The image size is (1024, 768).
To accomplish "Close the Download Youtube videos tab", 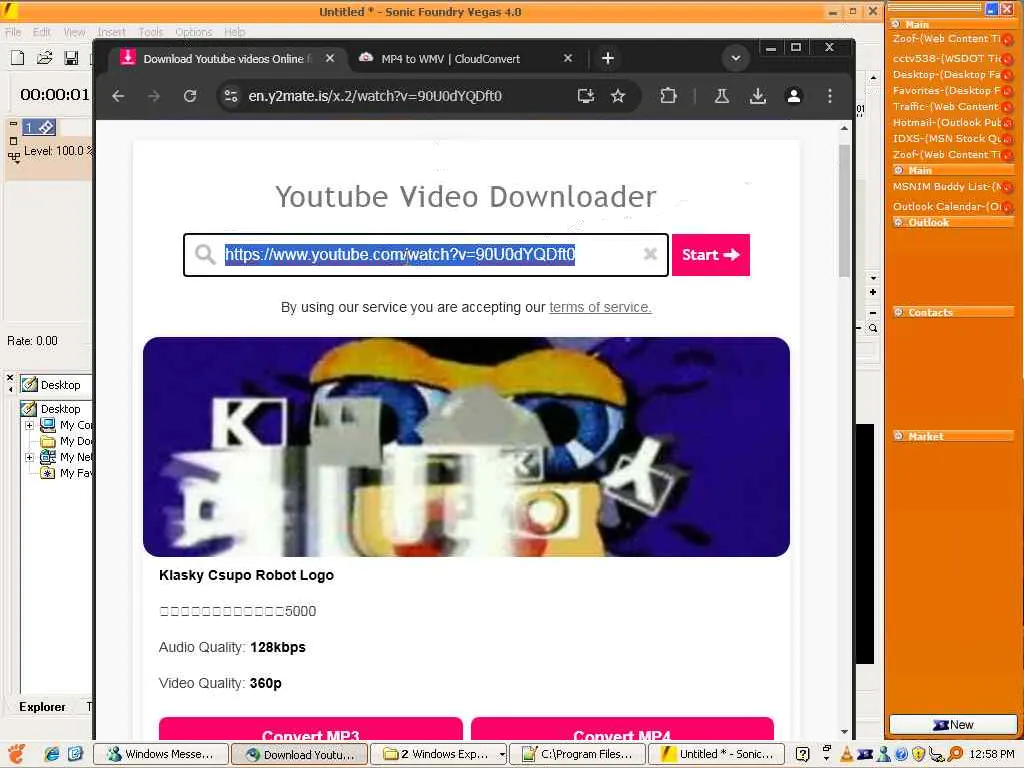I will (x=330, y=58).
